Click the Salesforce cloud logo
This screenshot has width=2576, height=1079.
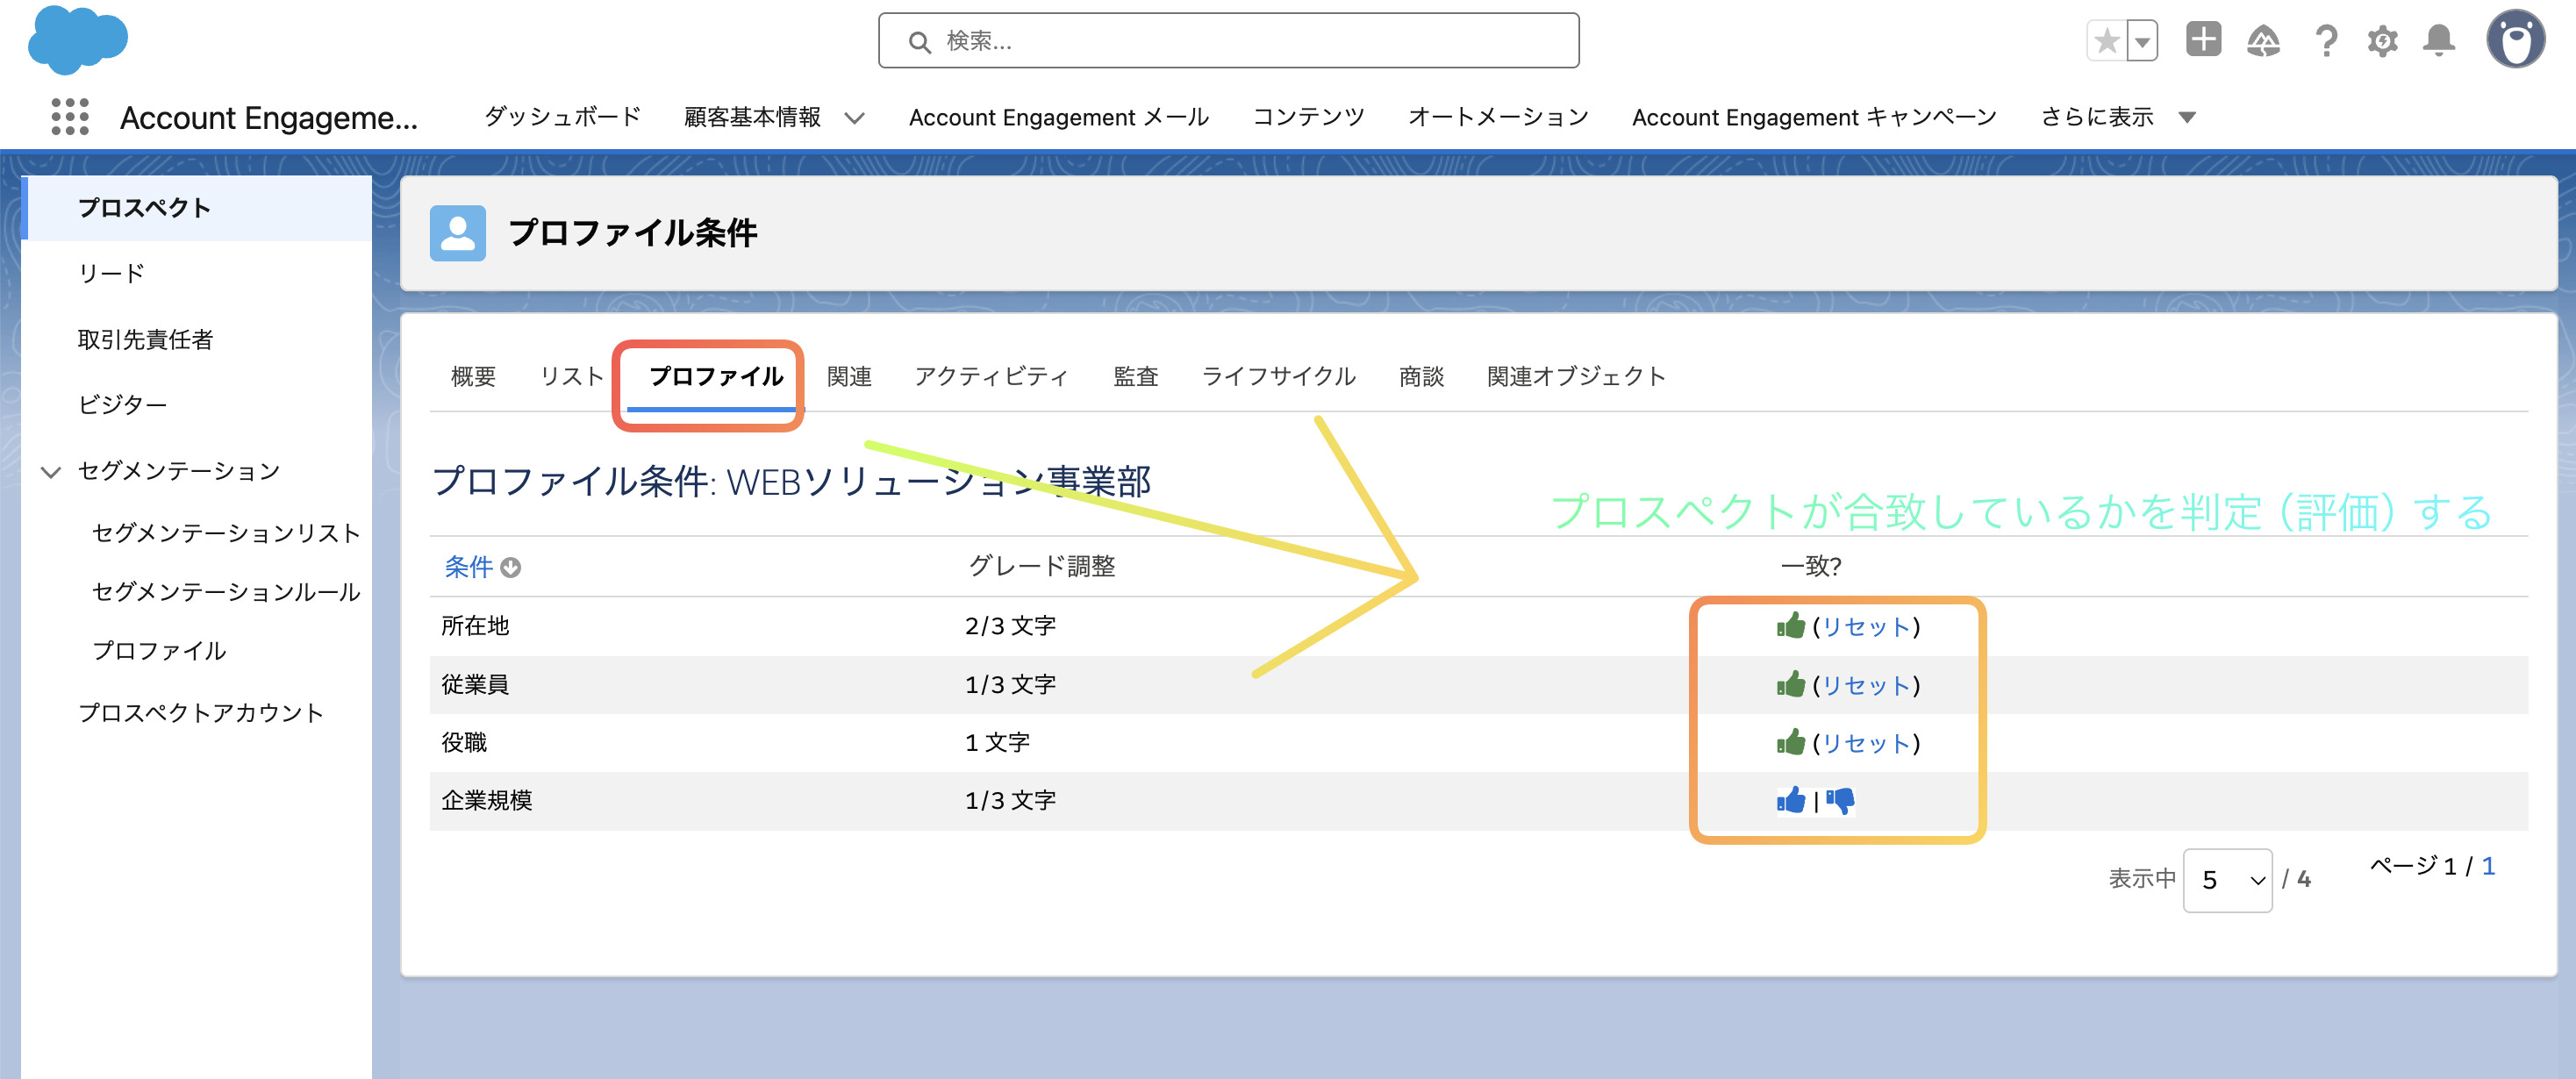tap(78, 40)
